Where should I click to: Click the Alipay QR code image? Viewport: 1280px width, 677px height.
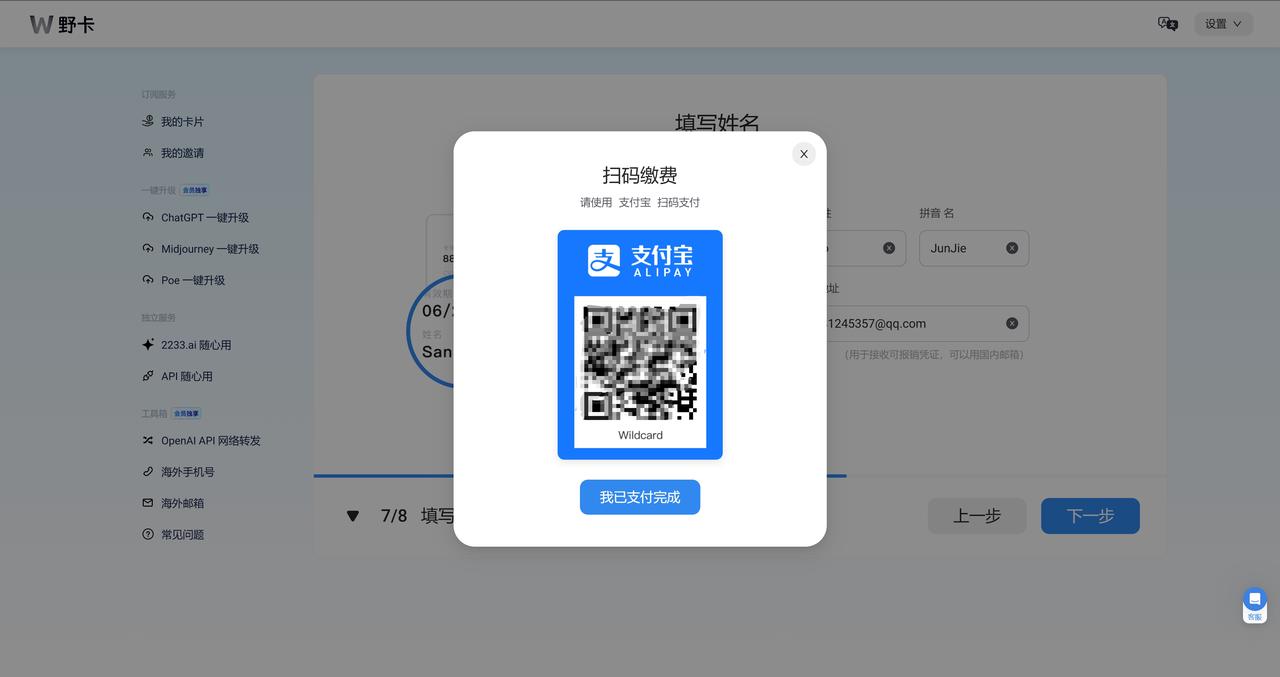tap(640, 362)
